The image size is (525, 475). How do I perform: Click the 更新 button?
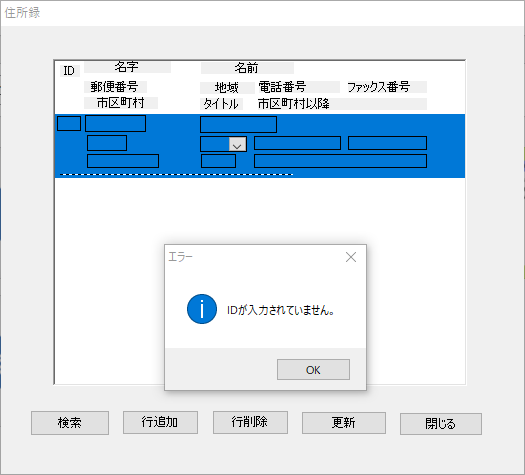344,423
